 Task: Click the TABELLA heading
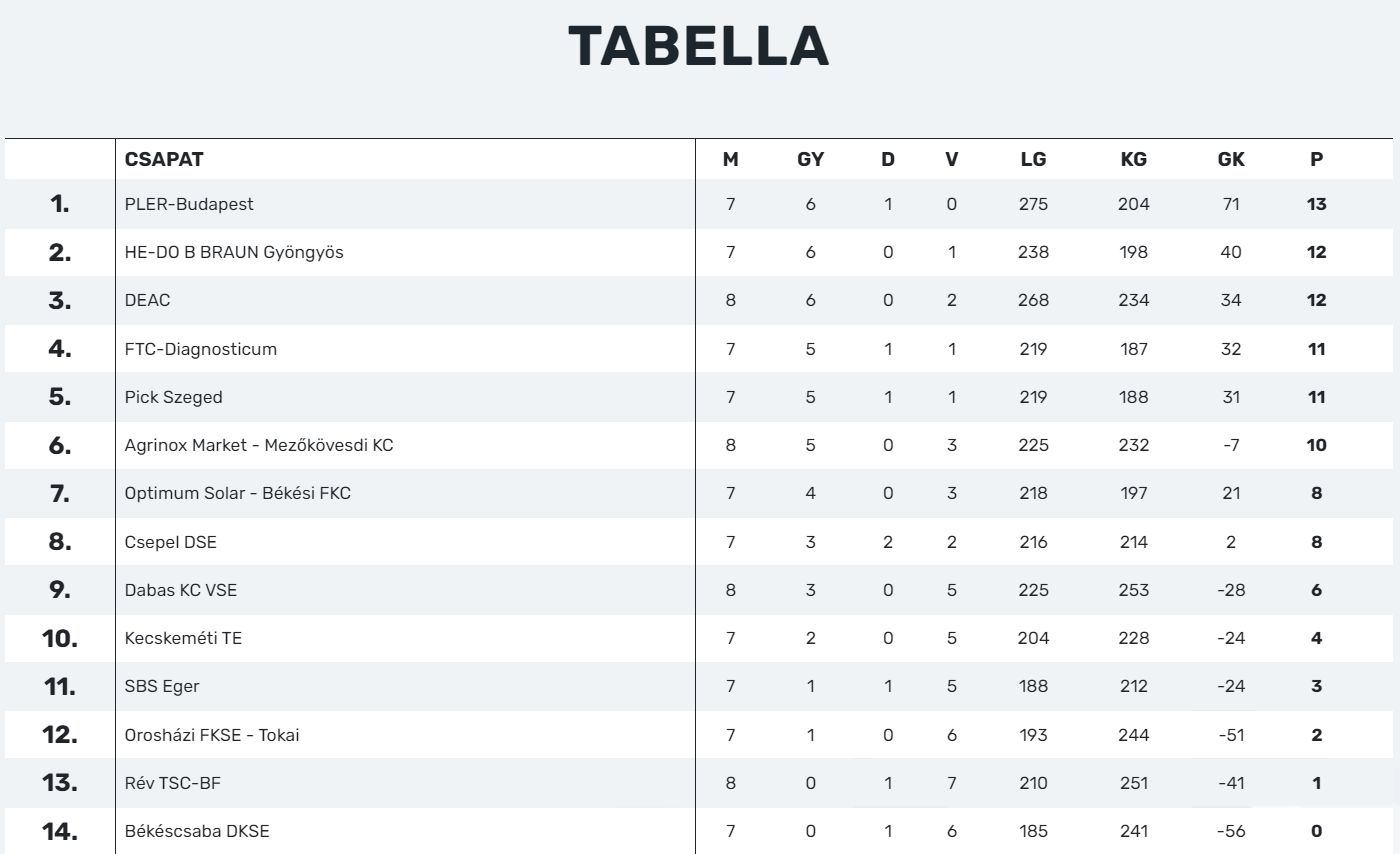click(698, 46)
